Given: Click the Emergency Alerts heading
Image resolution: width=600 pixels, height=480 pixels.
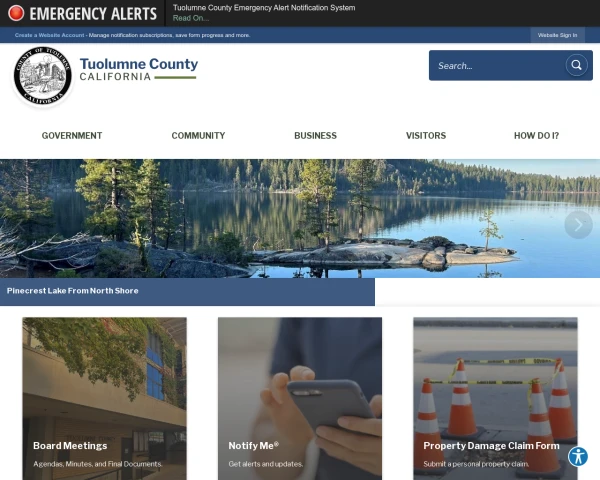Looking at the screenshot, I should click(x=93, y=13).
